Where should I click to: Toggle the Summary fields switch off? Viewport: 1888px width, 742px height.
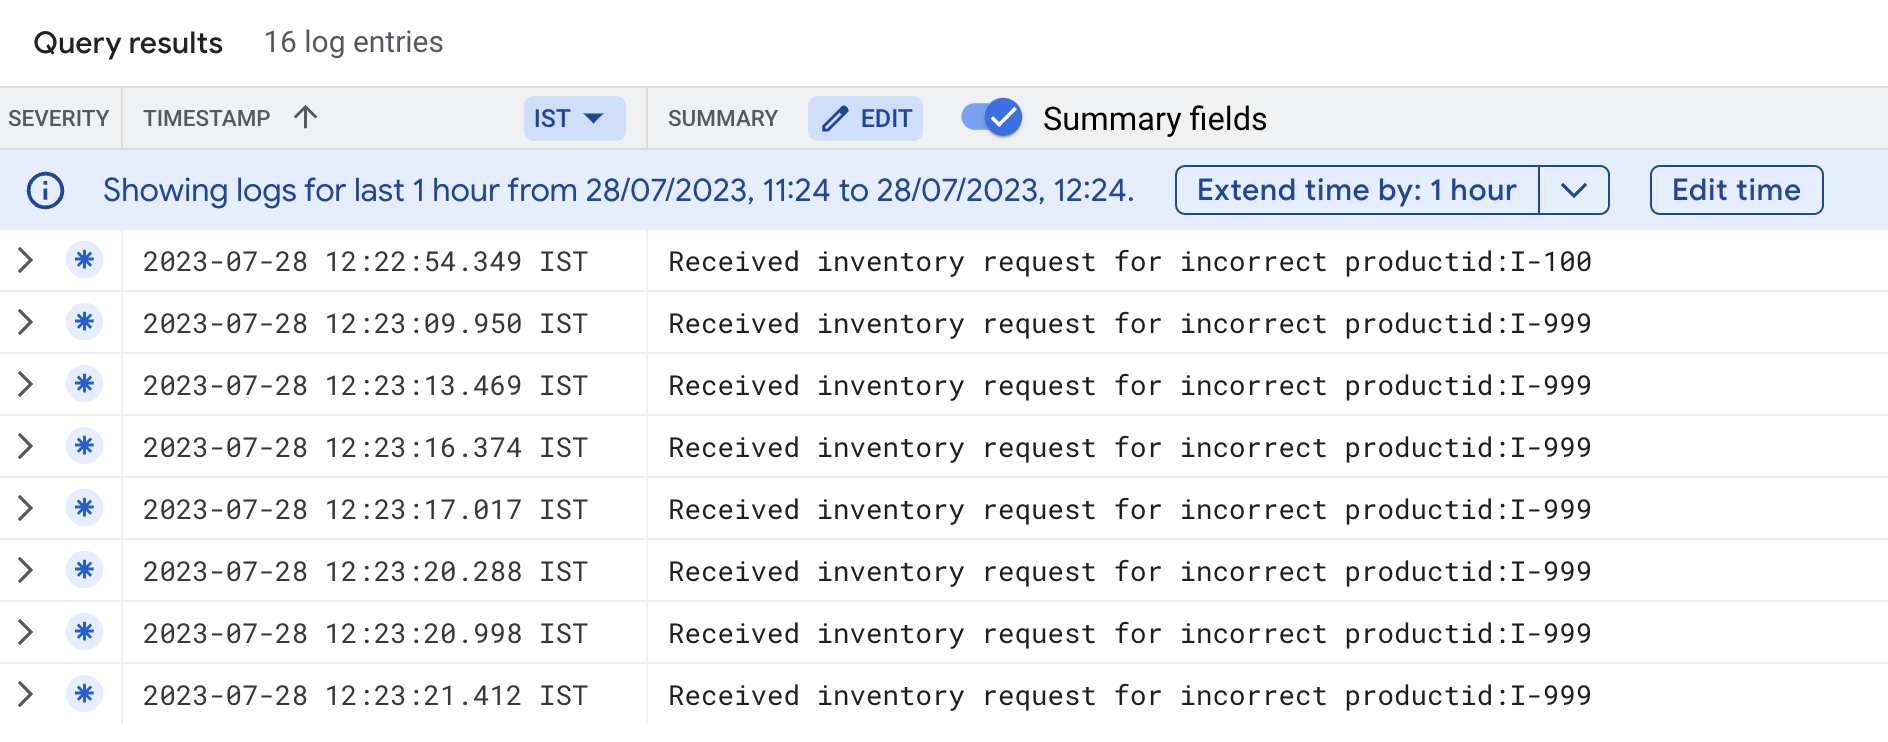tap(991, 118)
